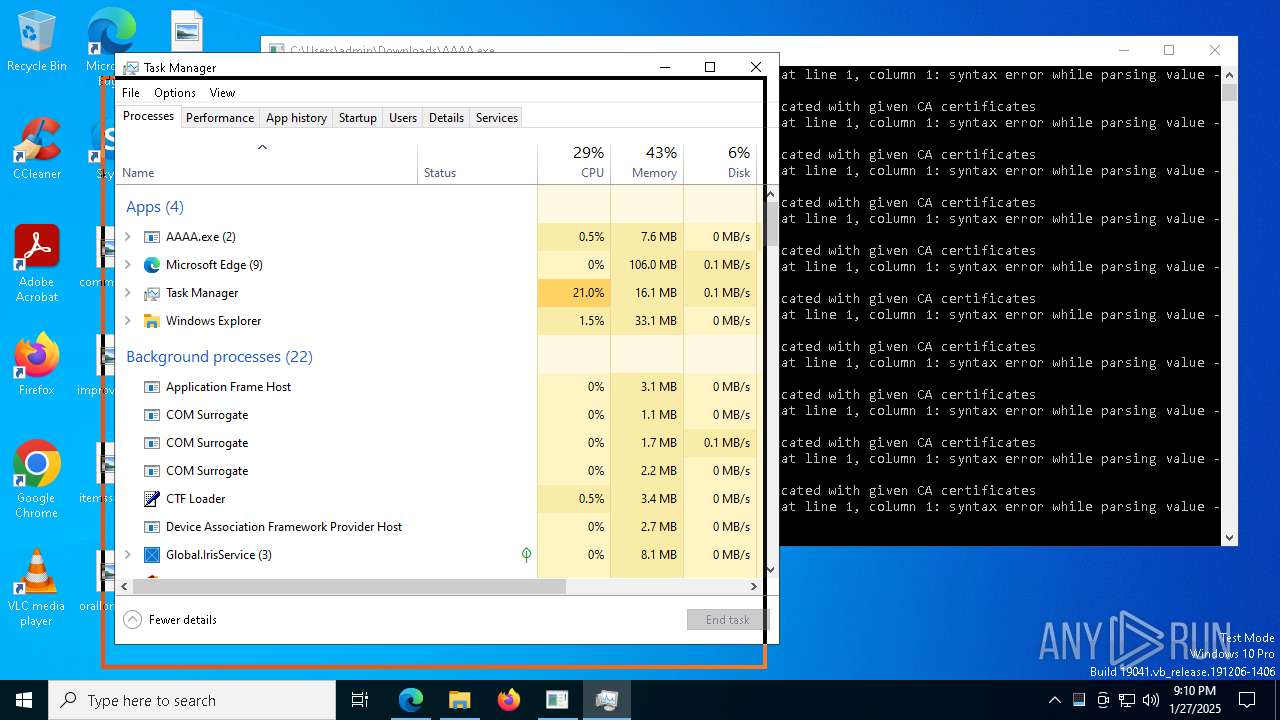
Task: Select the Adobe Acrobat desktop icon
Action: [x=36, y=264]
